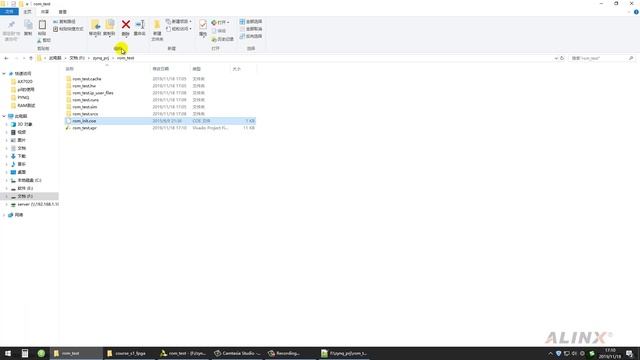Open the Calculator taskbar icon

(25, 353)
